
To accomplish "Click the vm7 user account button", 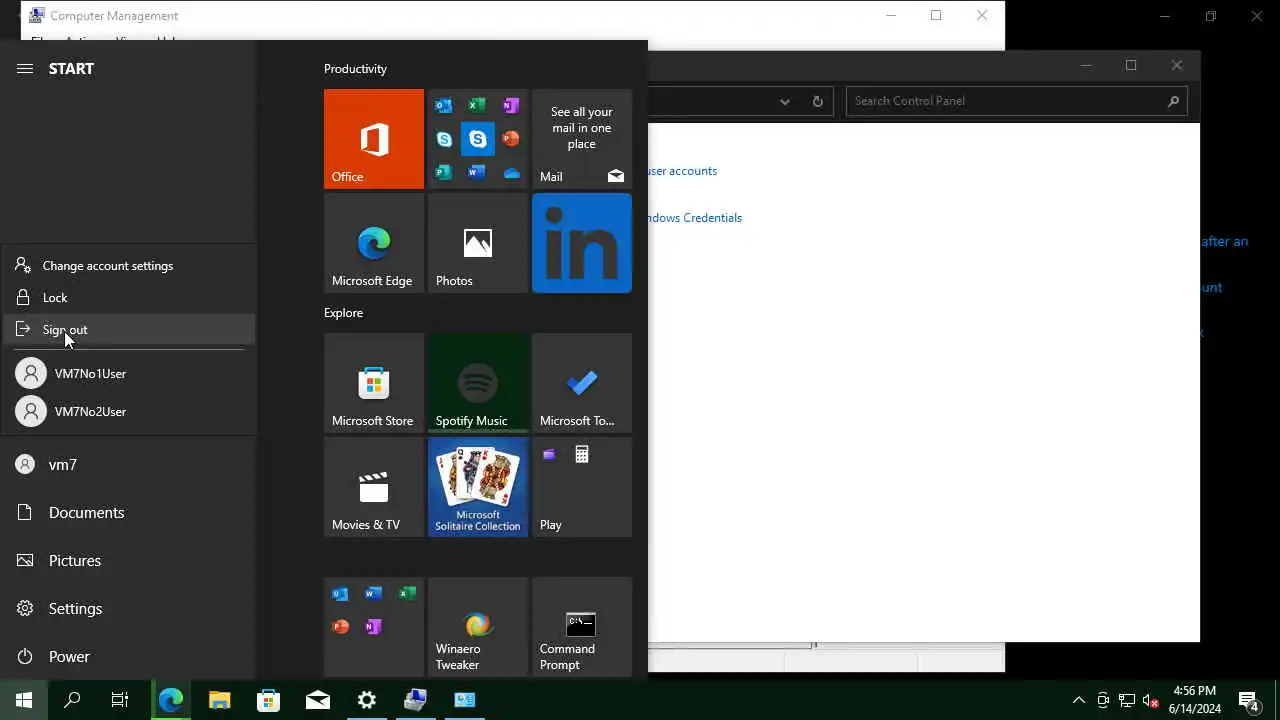I will (x=128, y=465).
